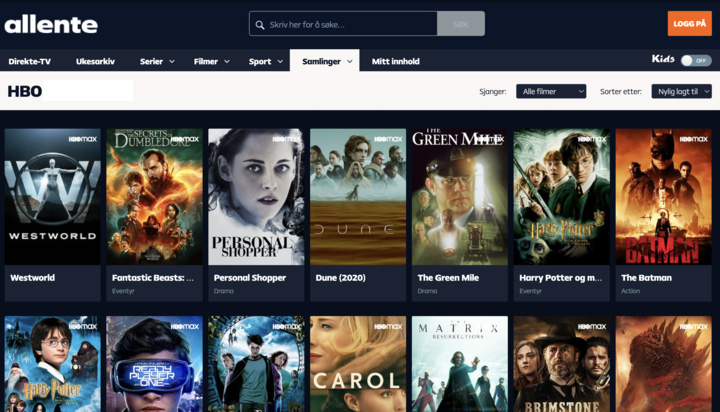Click the Fantastic Beasts title
This screenshot has width=720, height=412.
click(153, 277)
